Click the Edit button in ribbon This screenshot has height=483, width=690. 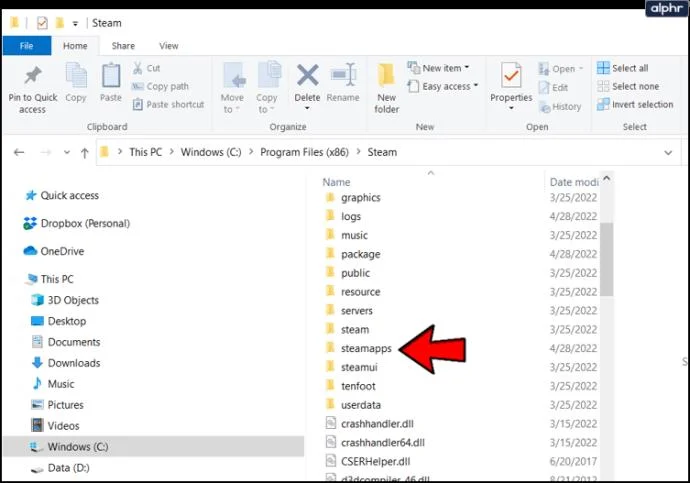click(554, 88)
